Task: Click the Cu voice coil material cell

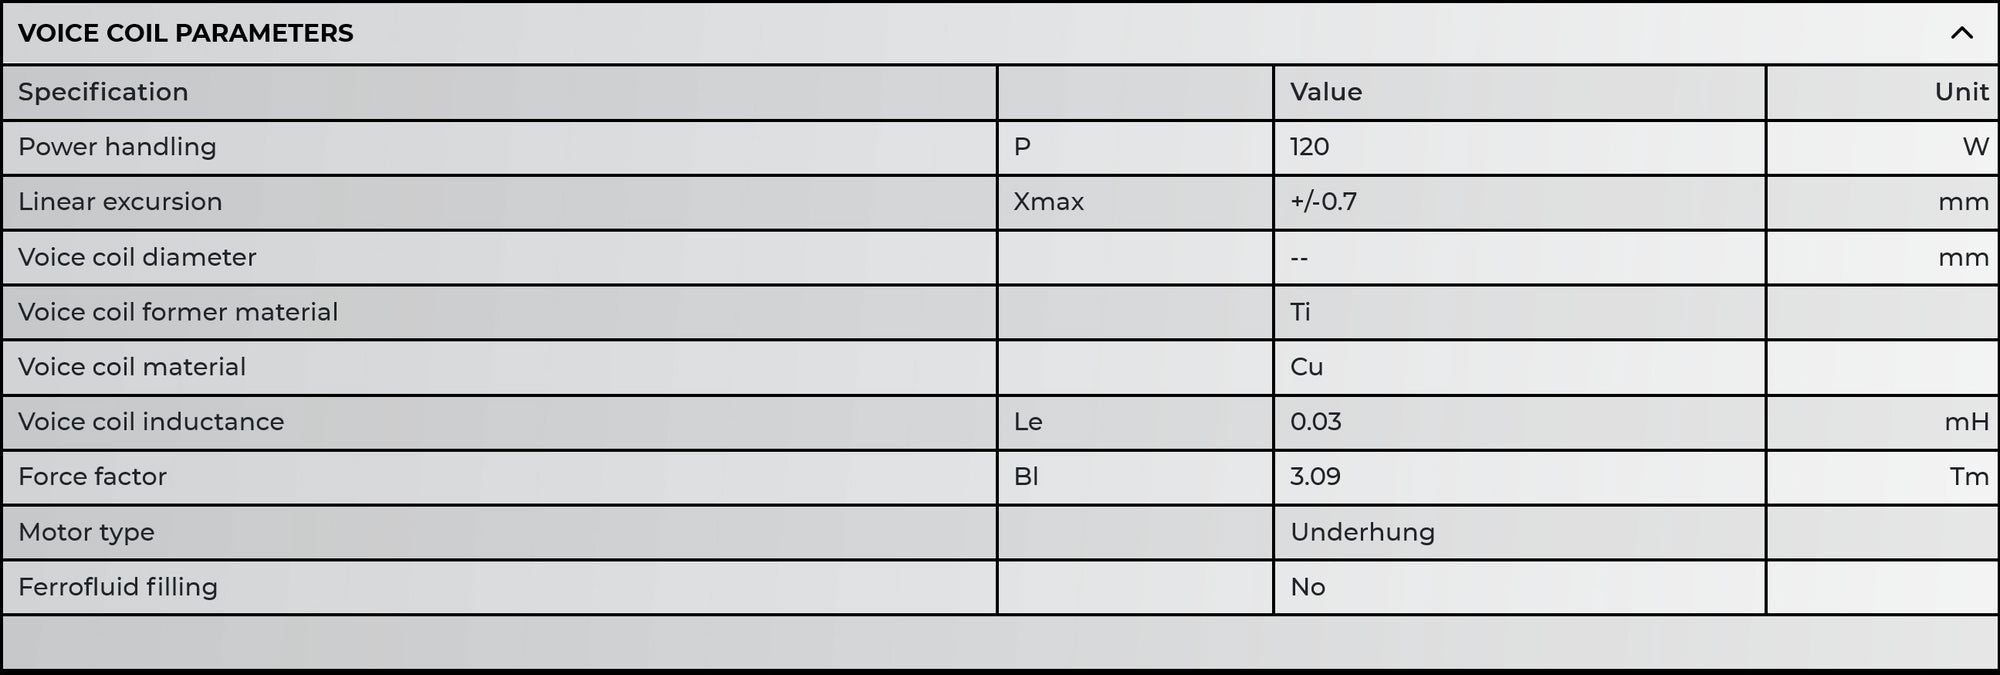Action: point(1305,367)
